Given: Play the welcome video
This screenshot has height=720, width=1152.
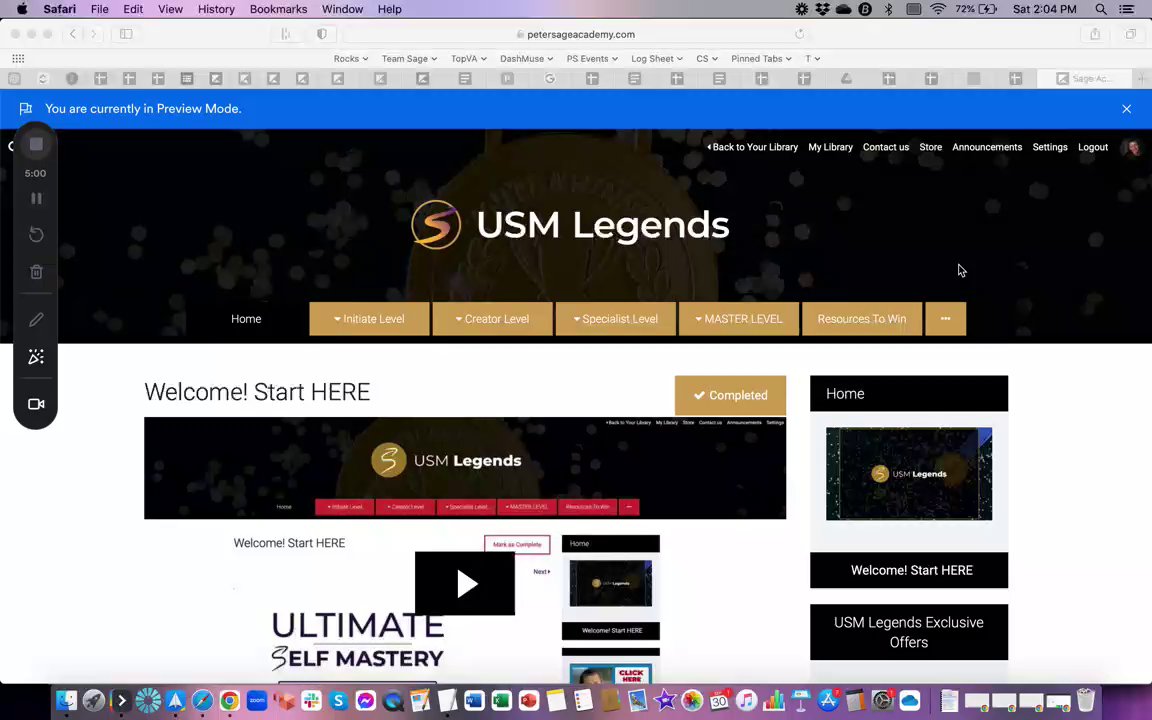Looking at the screenshot, I should [x=464, y=583].
